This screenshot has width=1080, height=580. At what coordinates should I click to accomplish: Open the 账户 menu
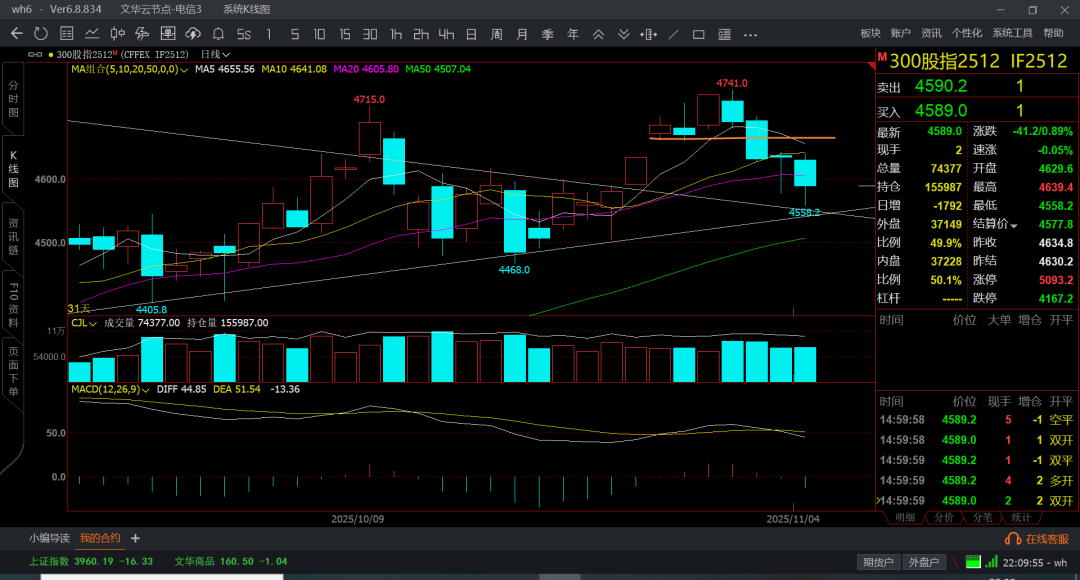click(x=900, y=33)
